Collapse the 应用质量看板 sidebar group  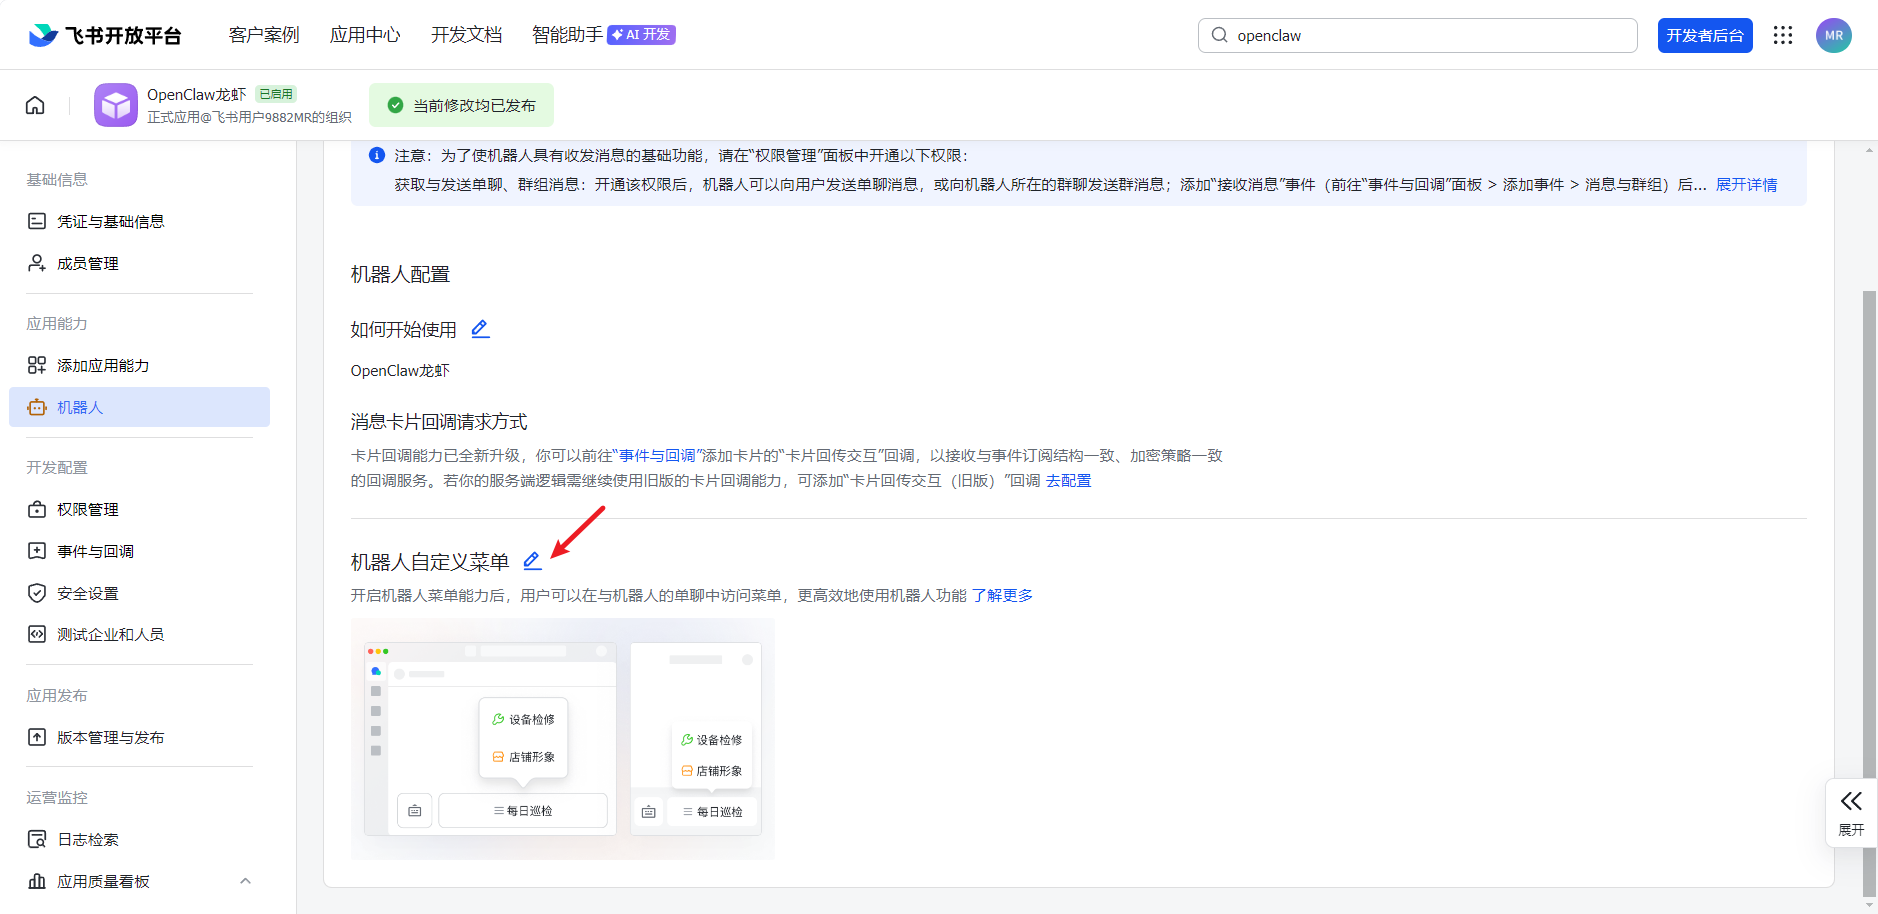[x=245, y=881]
